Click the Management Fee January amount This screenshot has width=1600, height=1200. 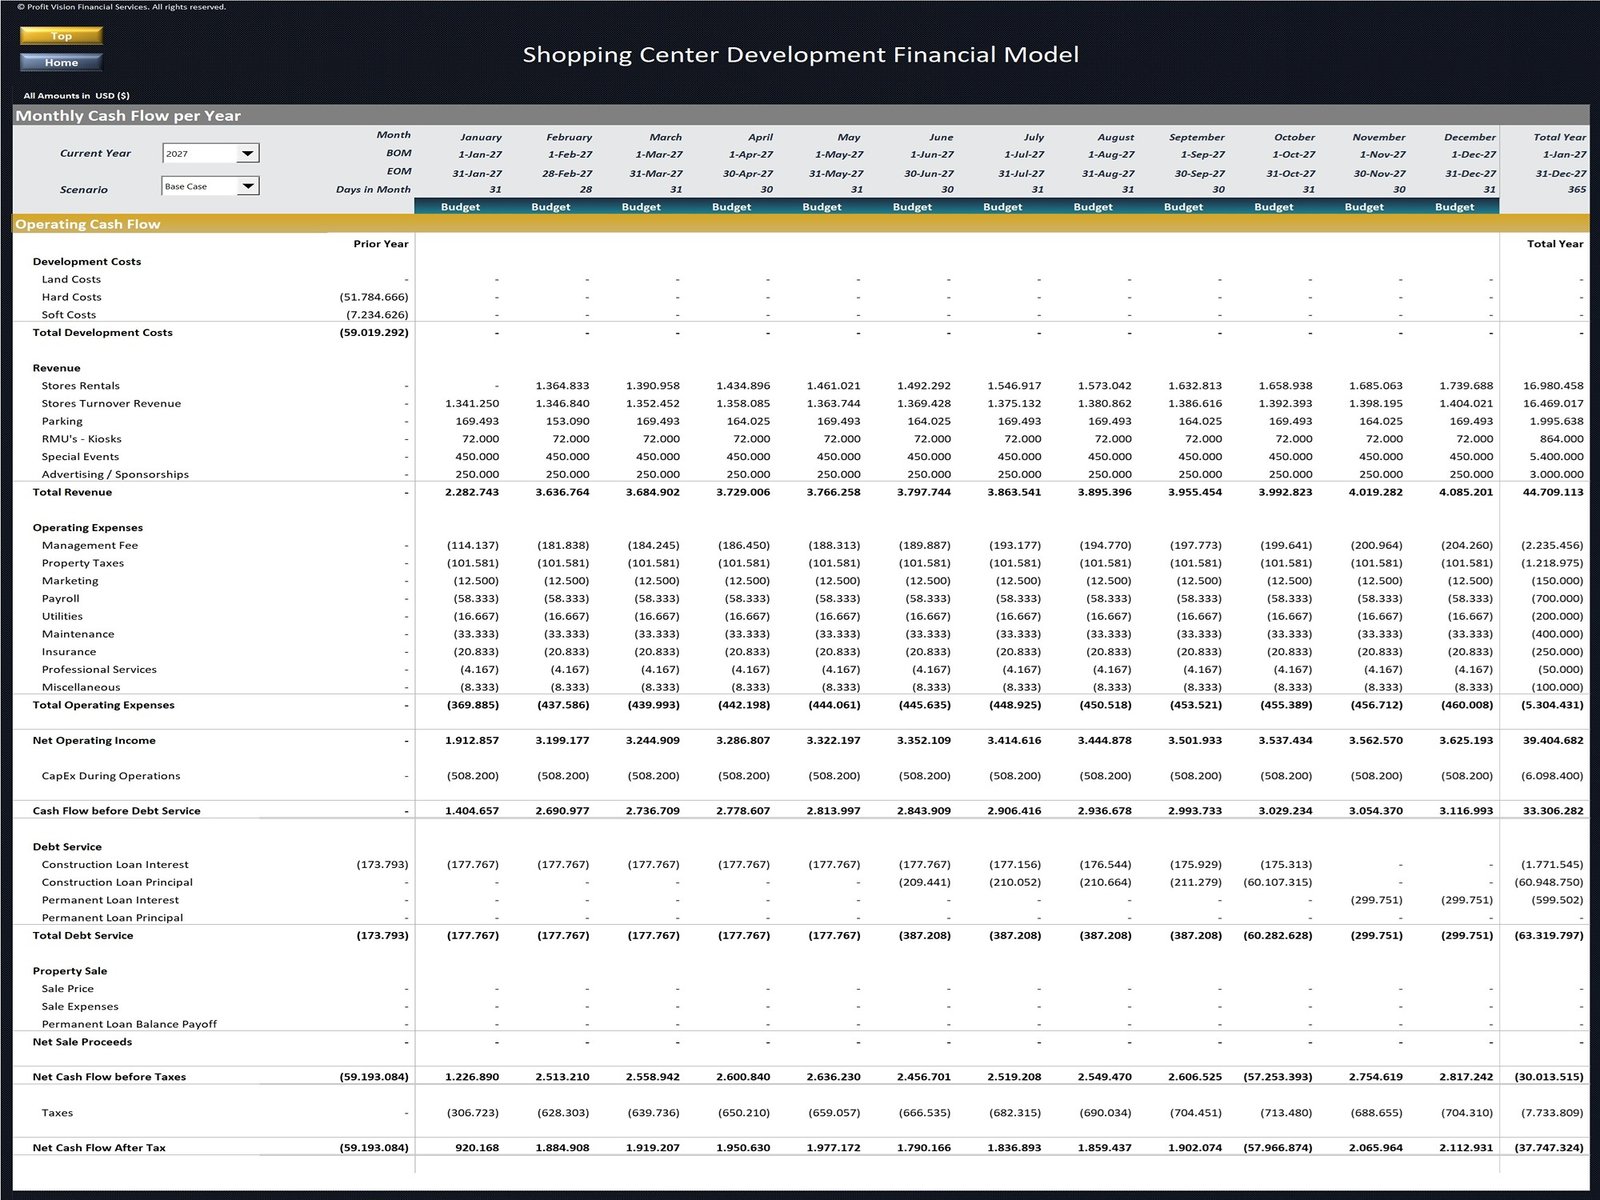(x=472, y=546)
